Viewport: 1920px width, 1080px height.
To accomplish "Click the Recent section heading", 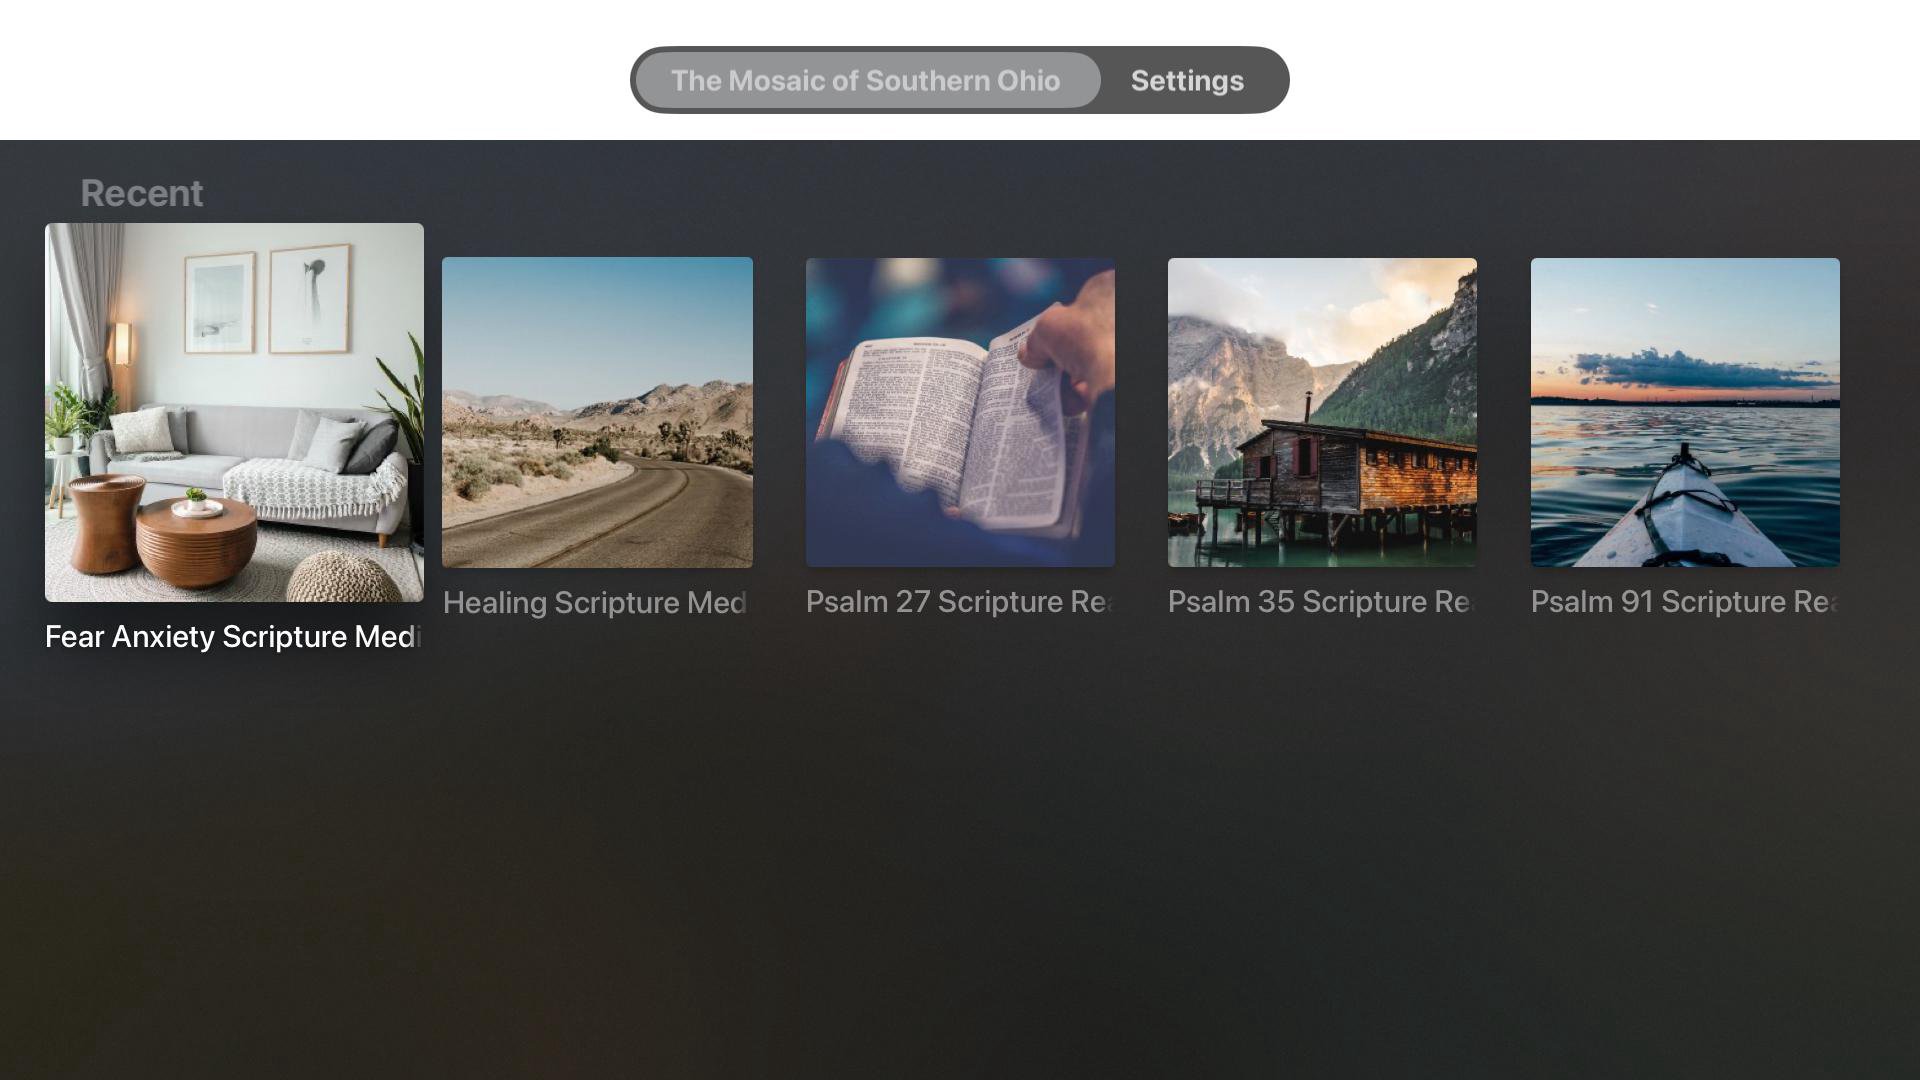I will 141,193.
